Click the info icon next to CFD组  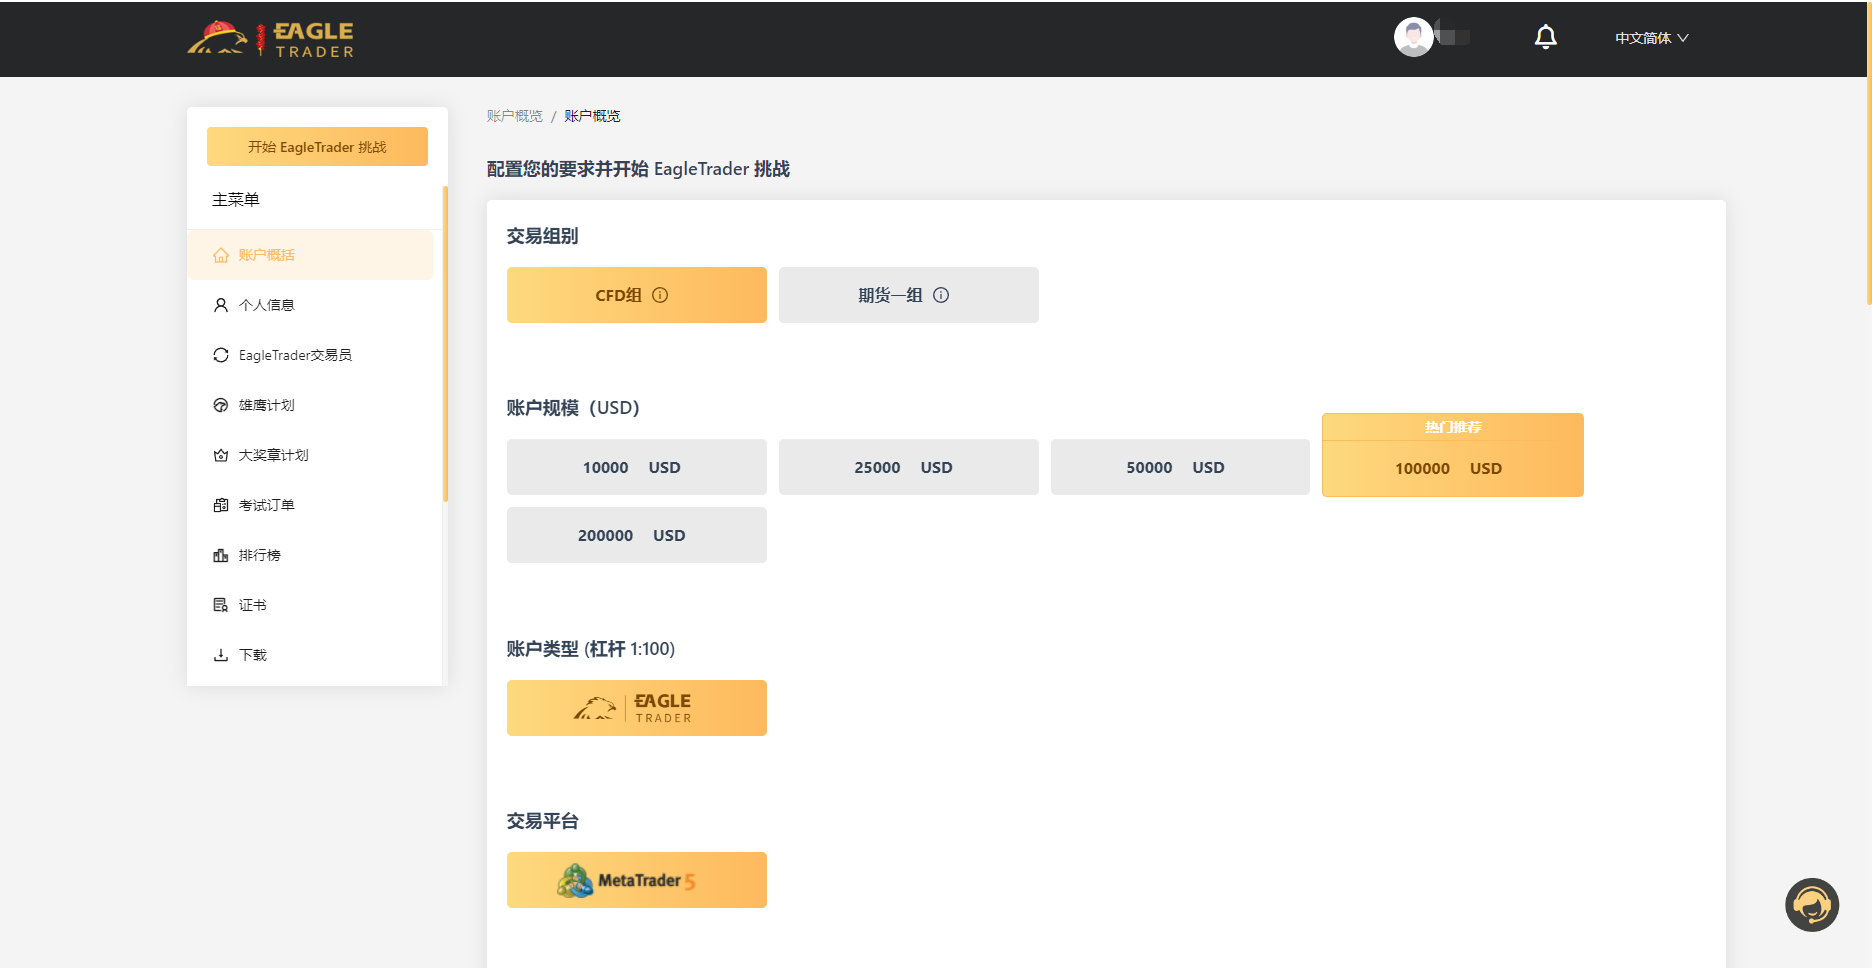[x=660, y=295]
